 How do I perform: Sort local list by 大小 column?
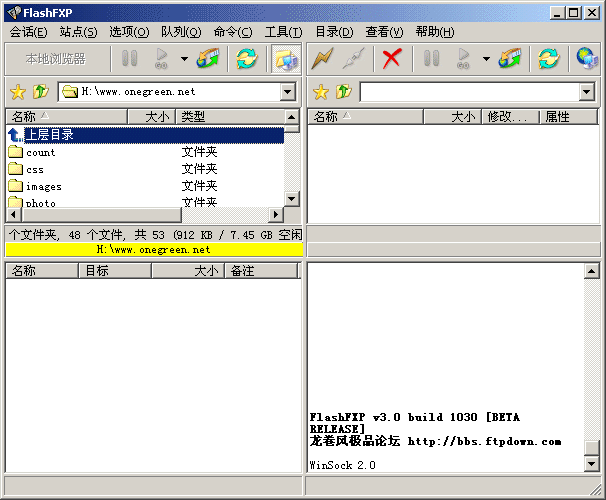coord(152,116)
